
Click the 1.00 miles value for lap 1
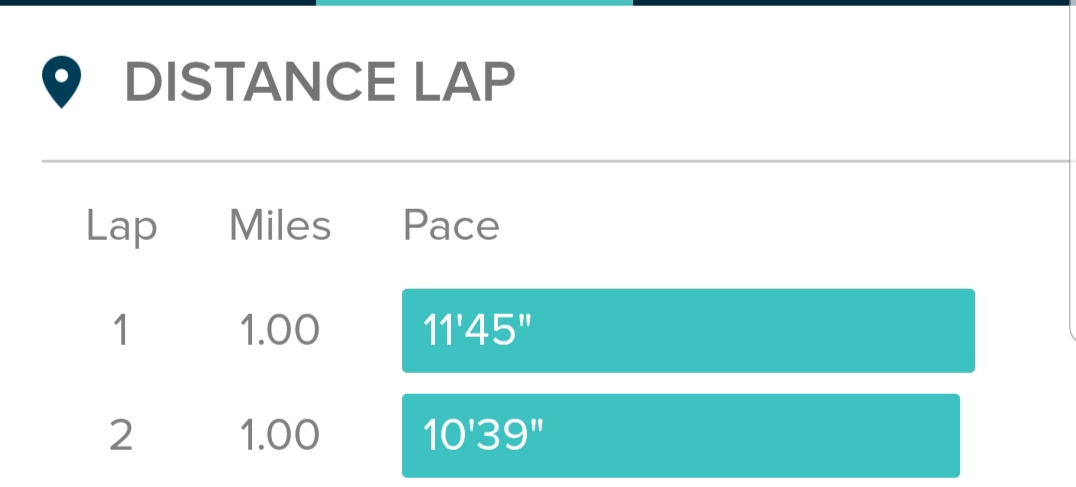click(280, 330)
